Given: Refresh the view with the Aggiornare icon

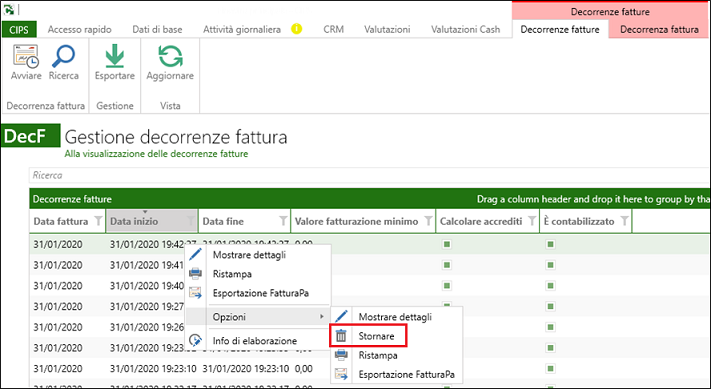Looking at the screenshot, I should pos(170,56).
